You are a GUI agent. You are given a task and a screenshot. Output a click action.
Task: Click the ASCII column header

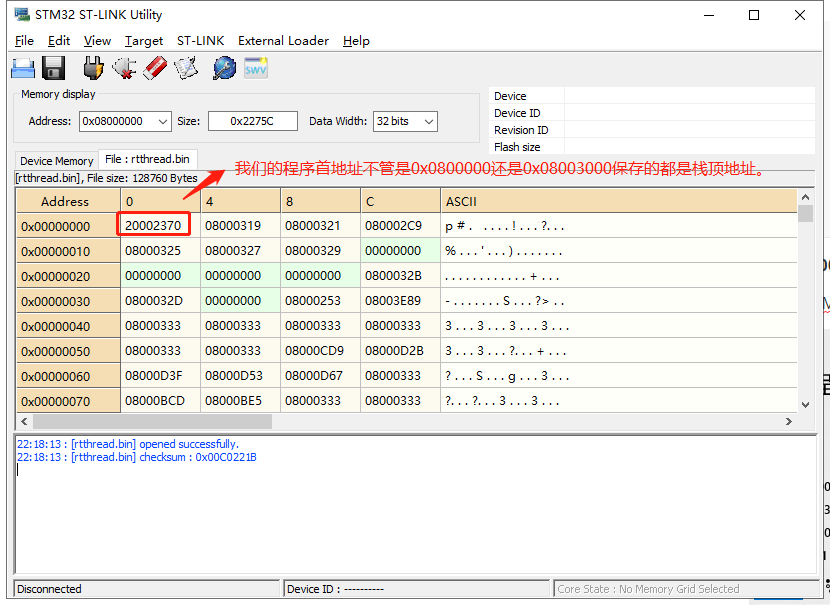pos(461,201)
